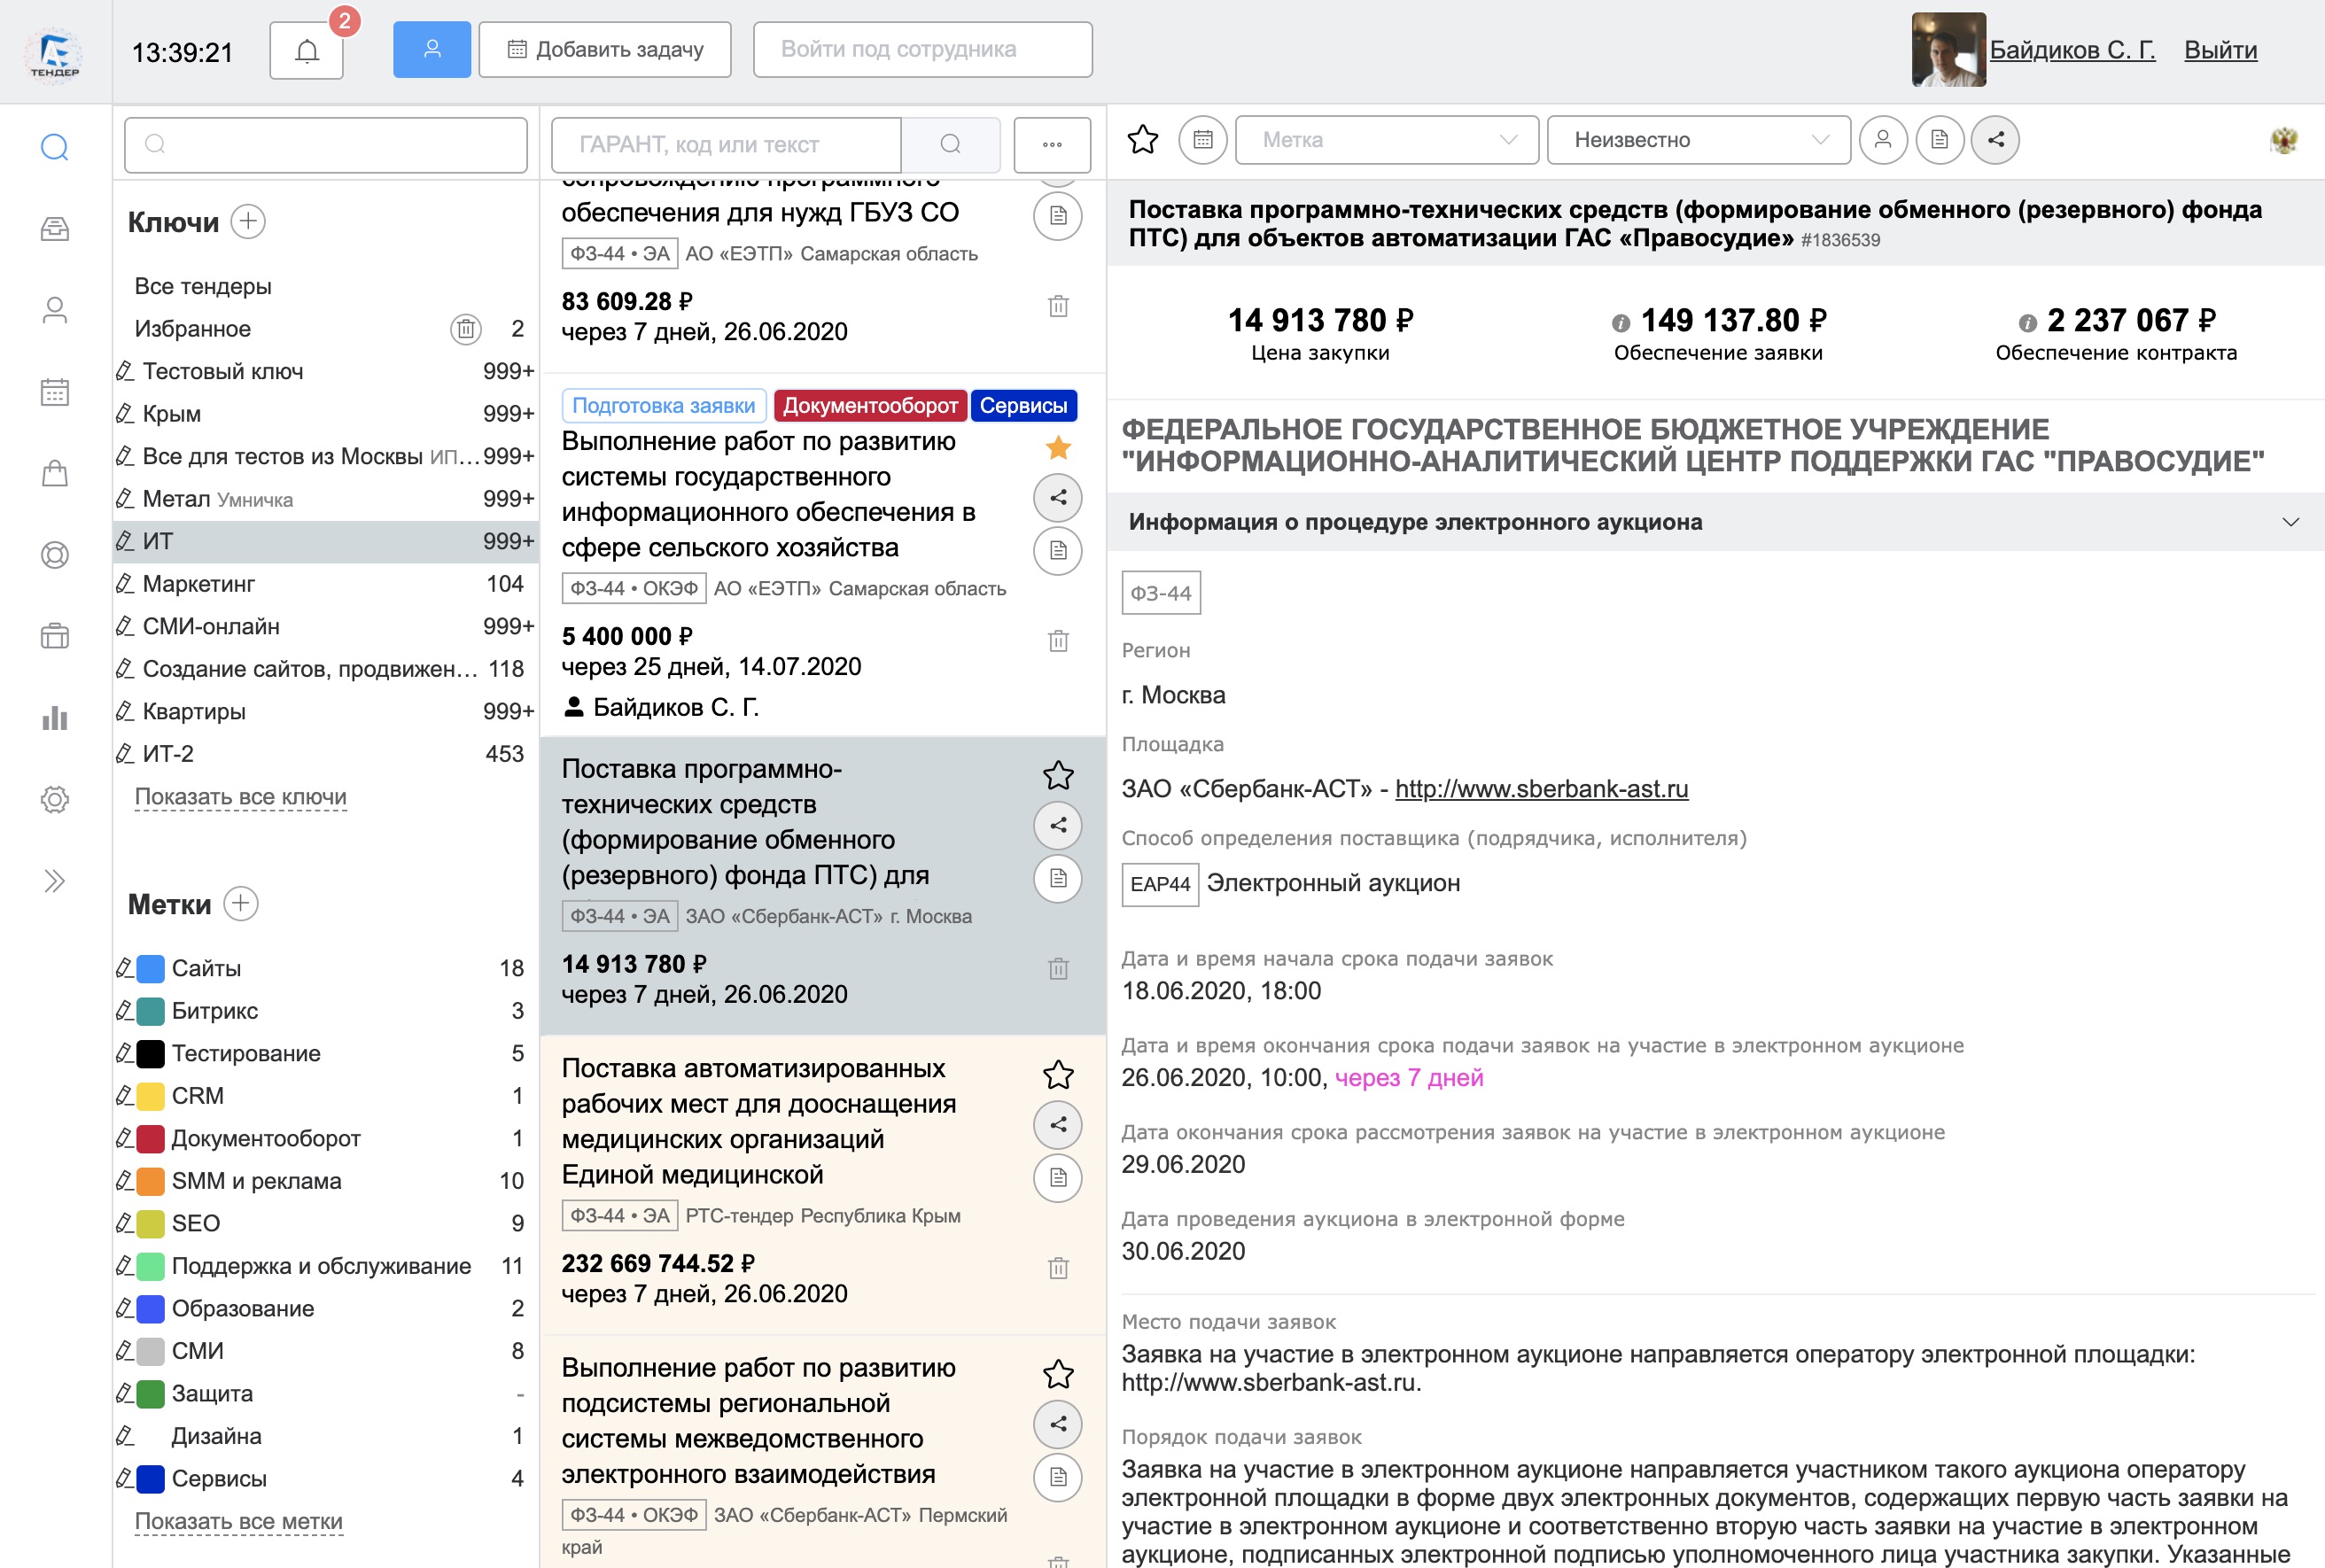Select the Битрикс label row

click(325, 1011)
